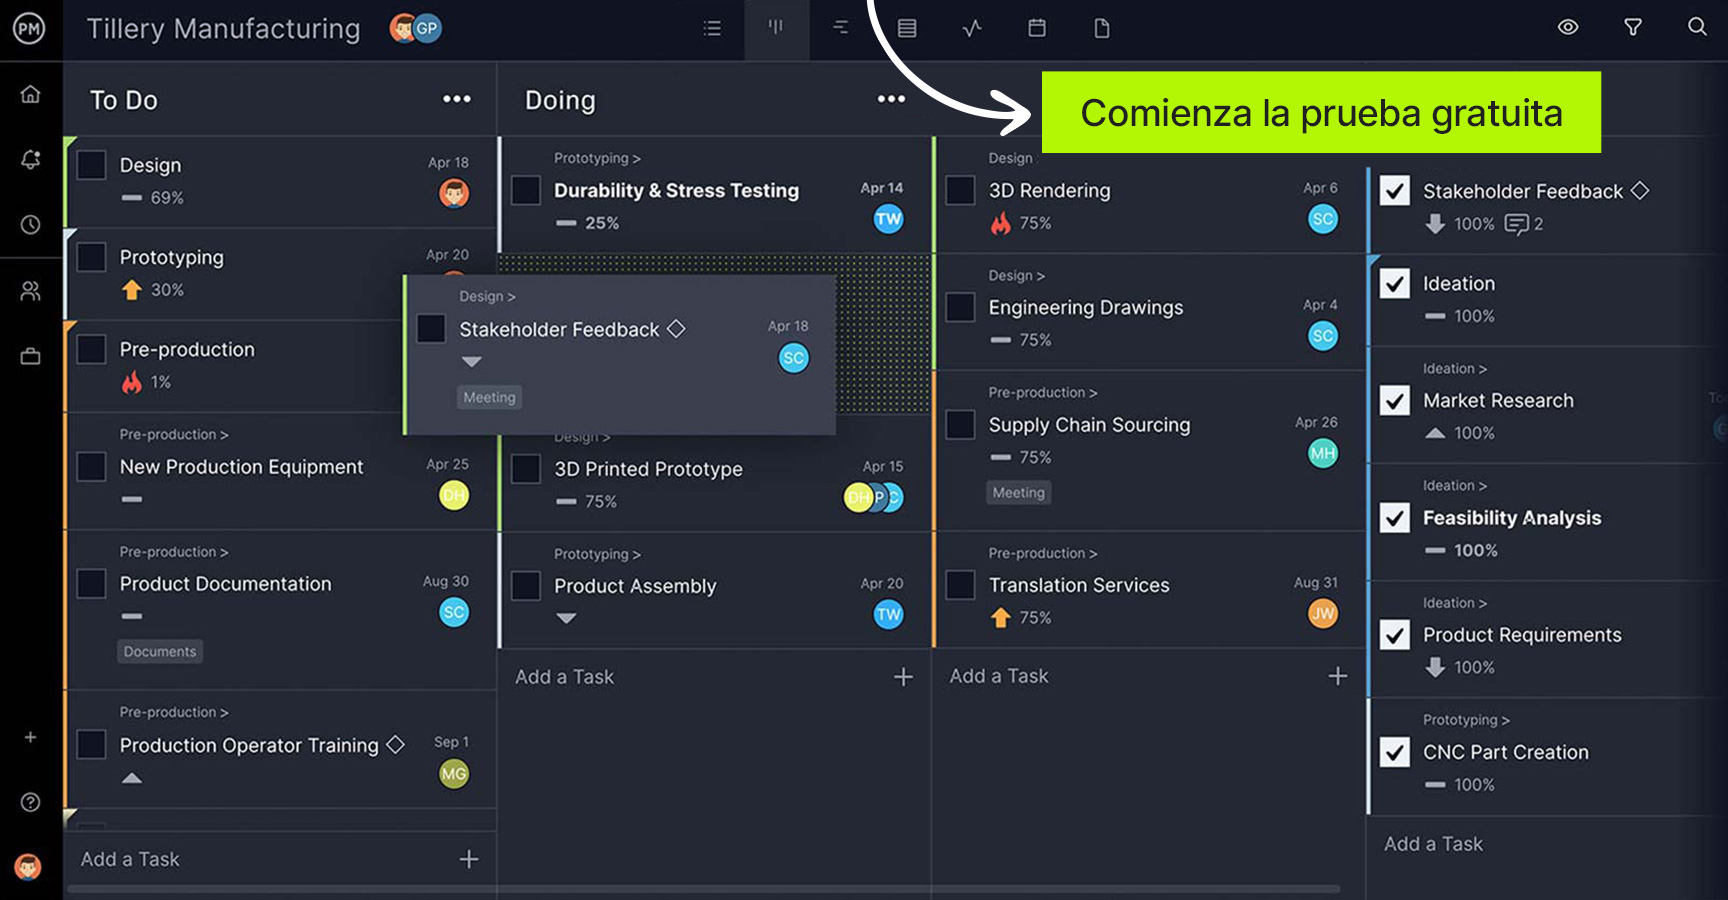Screen dimensions: 1728x900
Task: Click the plus icon in left sidebar
Action: pos(31,737)
